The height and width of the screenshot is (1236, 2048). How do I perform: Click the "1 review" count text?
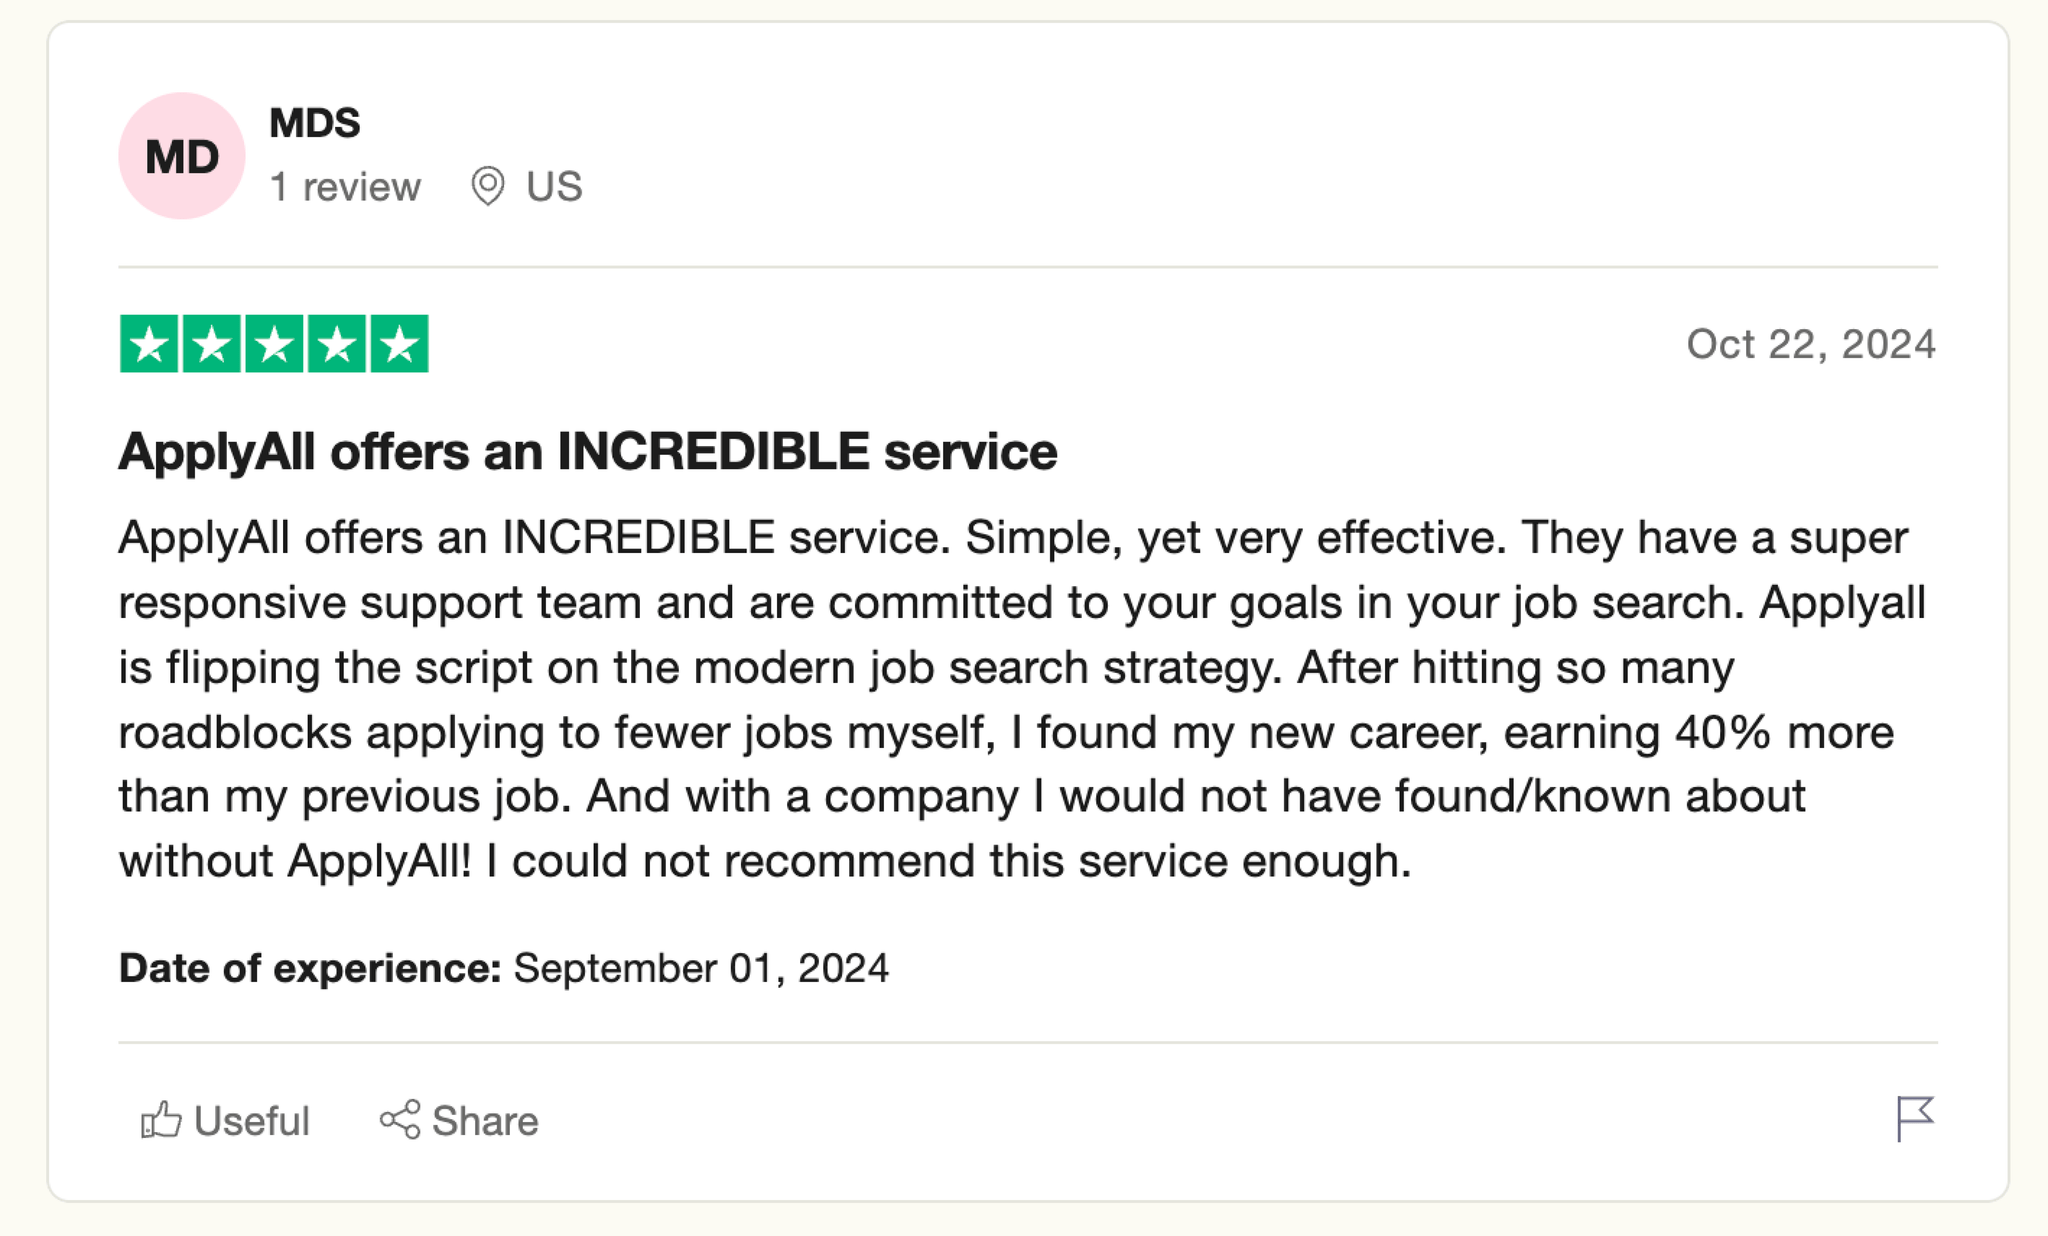point(345,187)
